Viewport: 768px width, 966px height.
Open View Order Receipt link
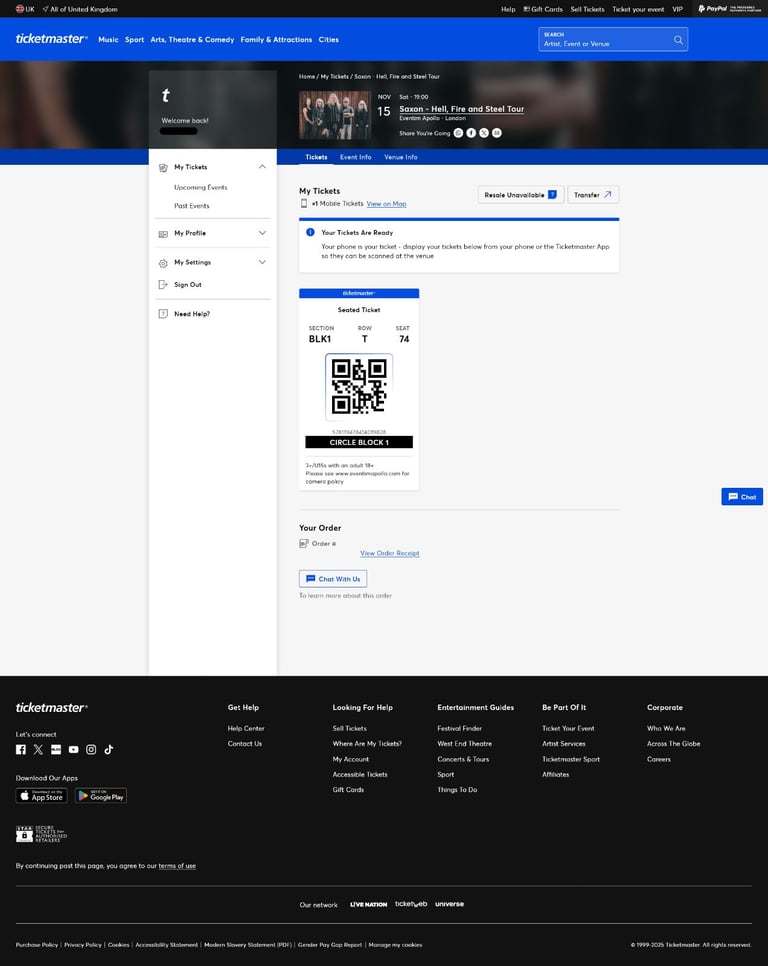point(390,553)
